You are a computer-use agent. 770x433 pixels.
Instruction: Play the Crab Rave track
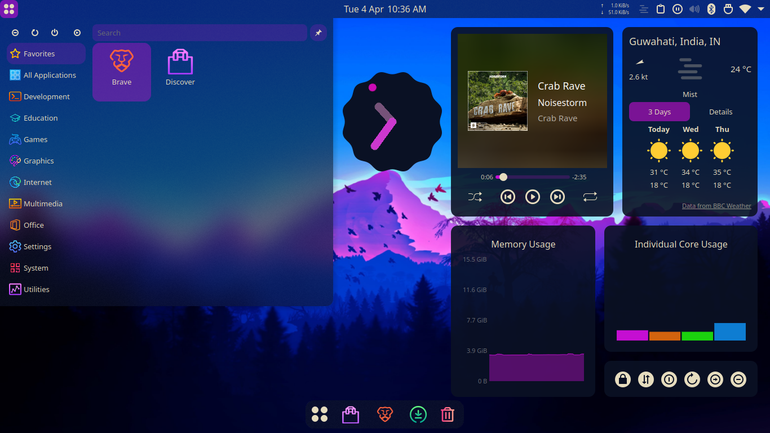532,197
